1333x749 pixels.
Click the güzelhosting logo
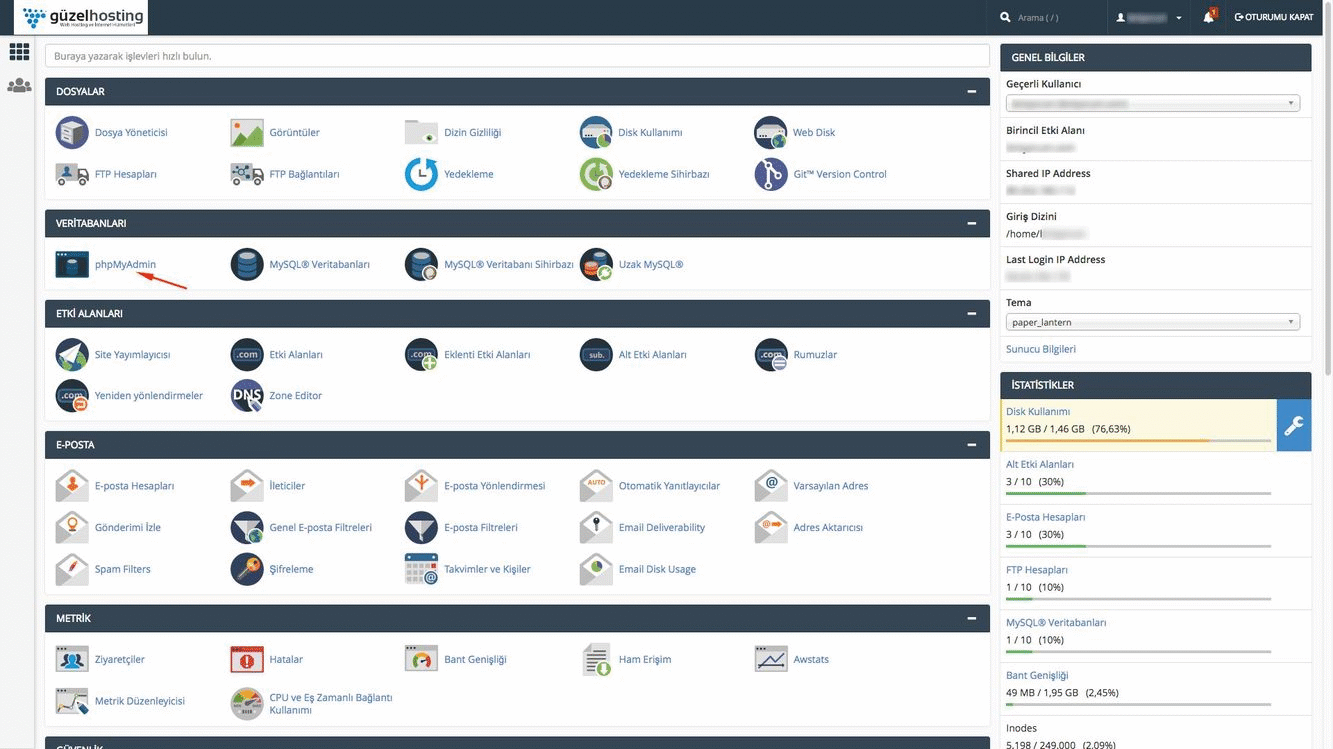(x=80, y=17)
